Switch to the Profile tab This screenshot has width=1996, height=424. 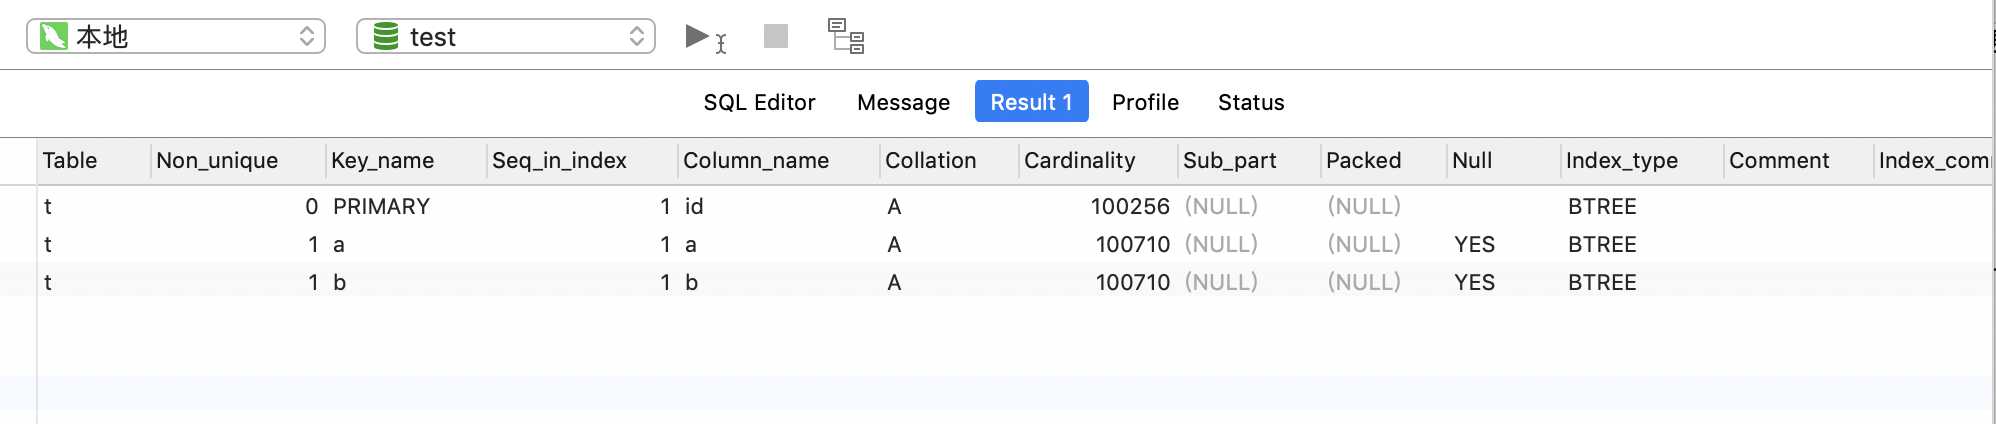(1145, 102)
